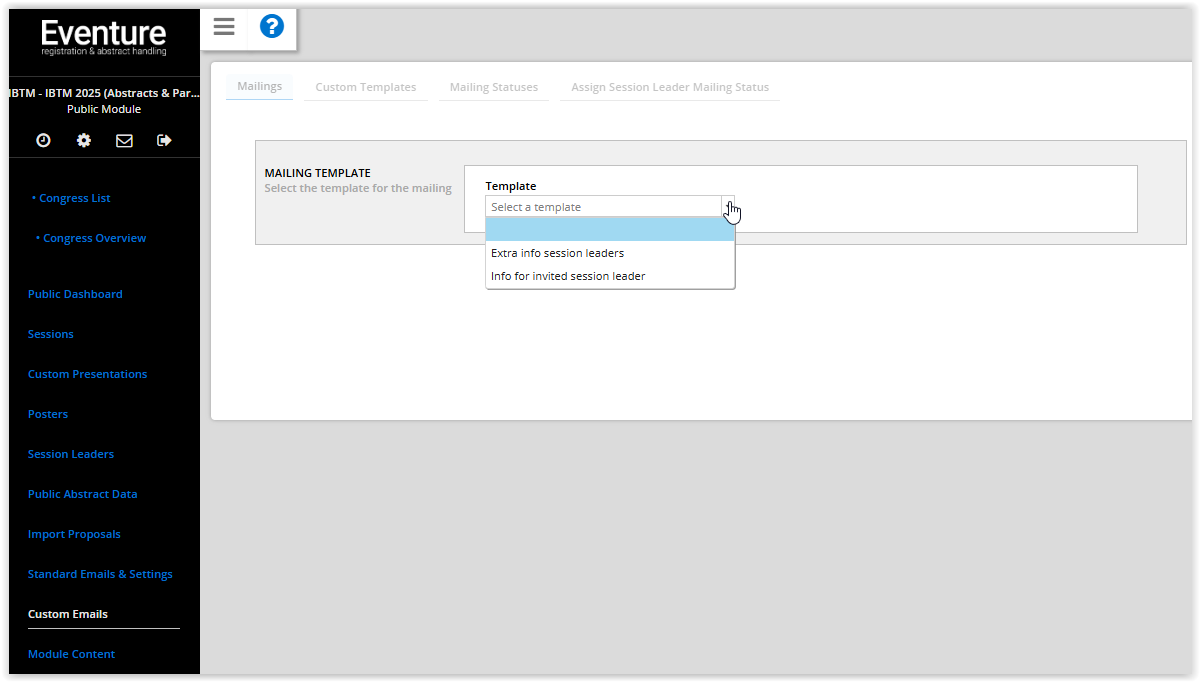Click the clock icon in sidebar
The height and width of the screenshot is (682, 1200).
(x=43, y=141)
